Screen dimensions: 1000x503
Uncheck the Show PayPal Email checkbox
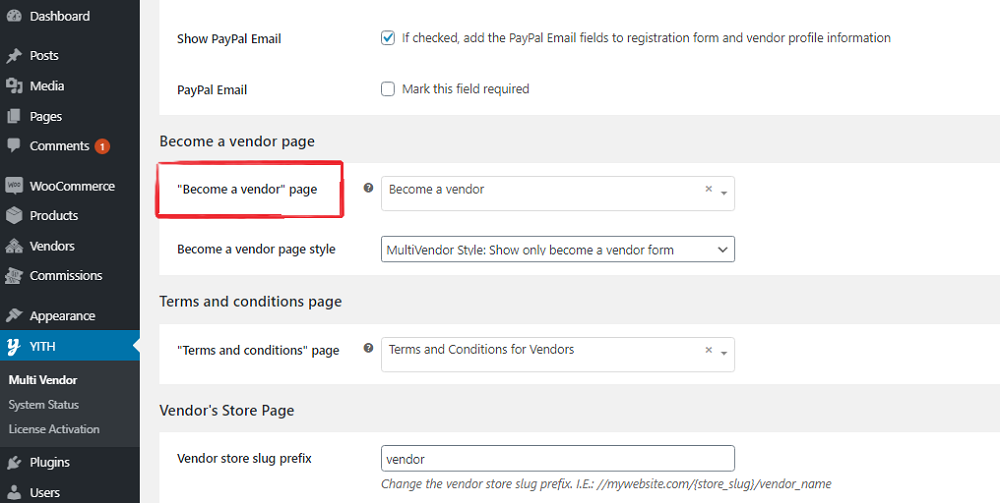point(388,38)
